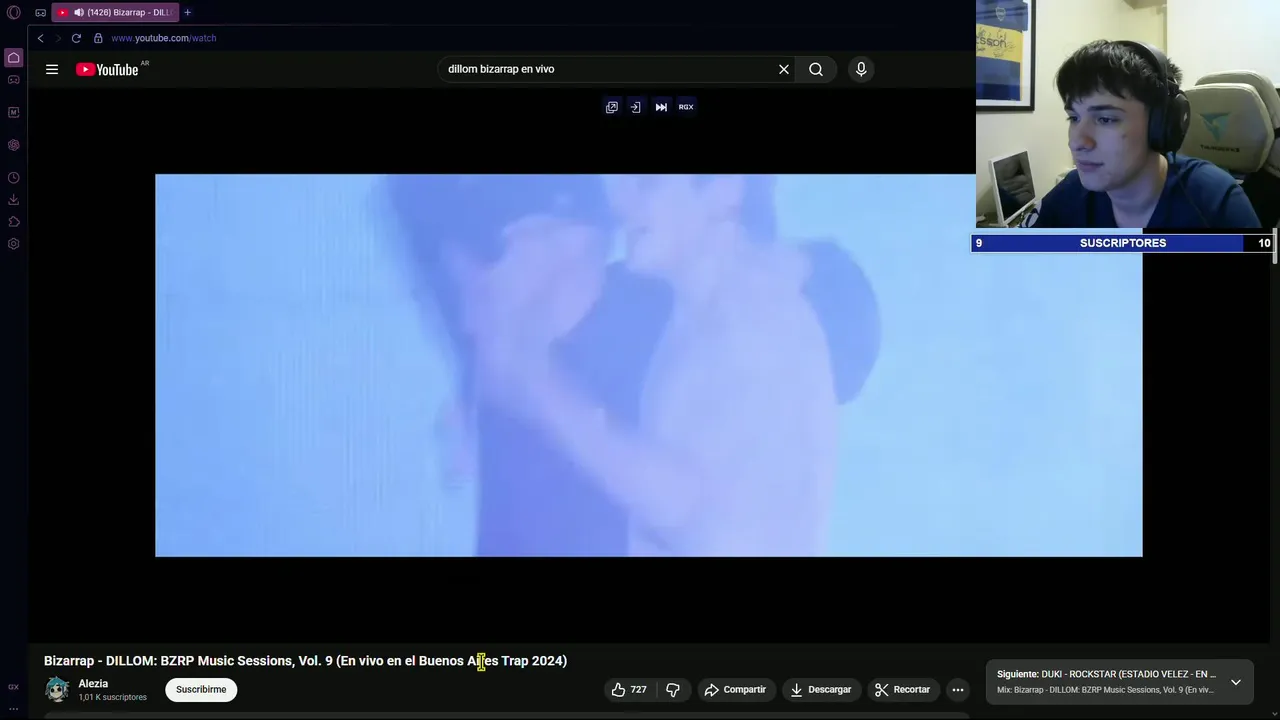The width and height of the screenshot is (1280, 720).
Task: Go forward one page
Action: click(x=58, y=38)
